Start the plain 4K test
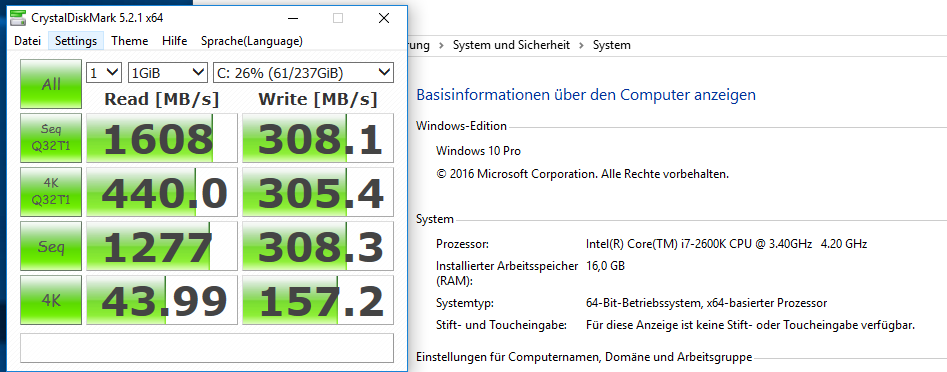Screen dimensions: 947x372 [x=51, y=300]
